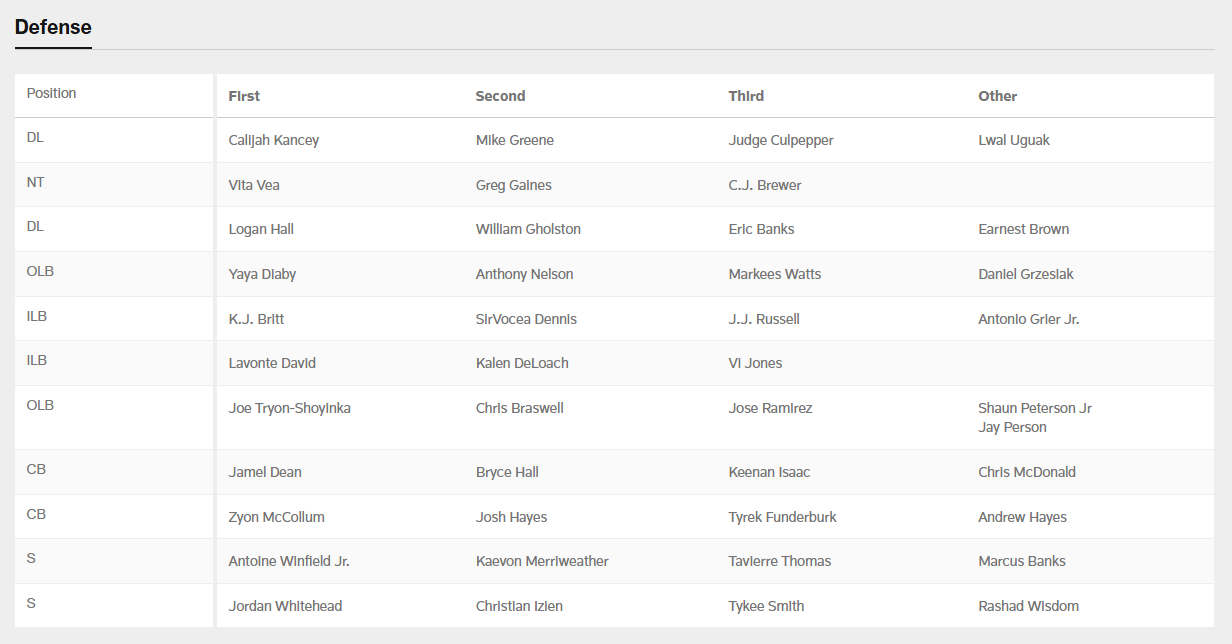Click Joe Tryon-Shoyinka in OLB row
Viewport: 1232px width, 644px height.
289,408
